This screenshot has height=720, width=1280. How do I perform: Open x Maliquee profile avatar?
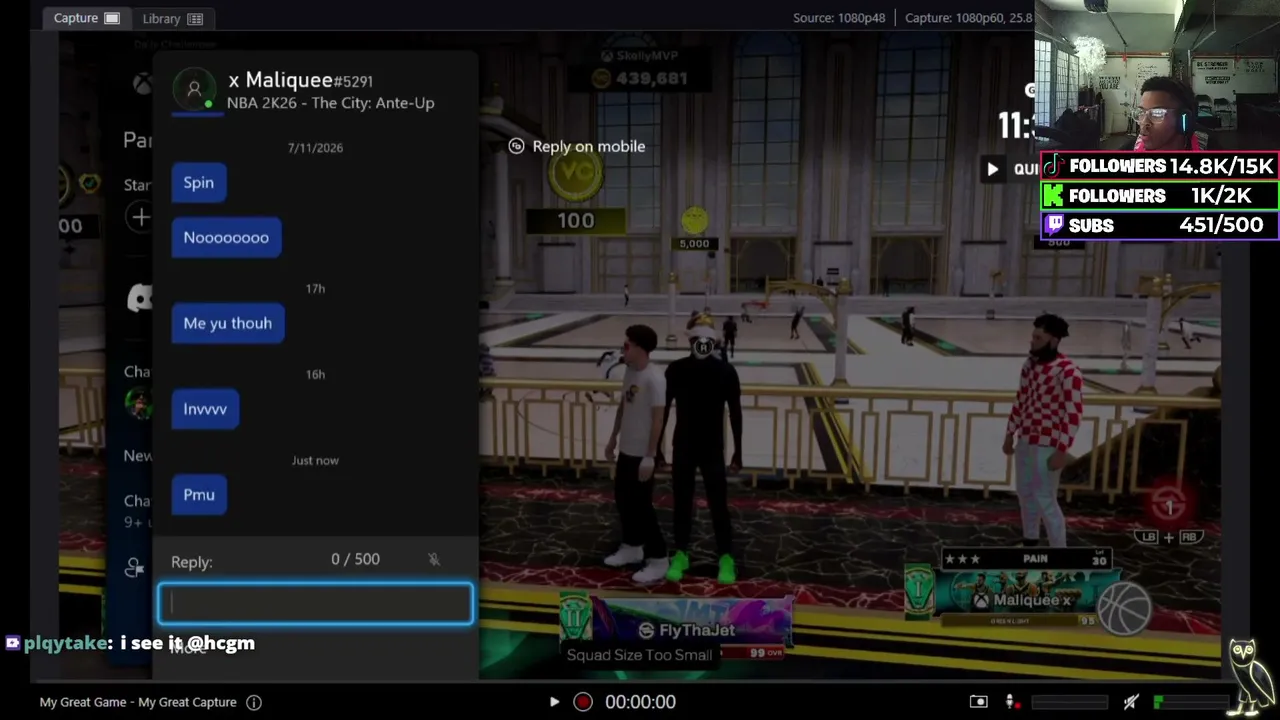coord(194,90)
